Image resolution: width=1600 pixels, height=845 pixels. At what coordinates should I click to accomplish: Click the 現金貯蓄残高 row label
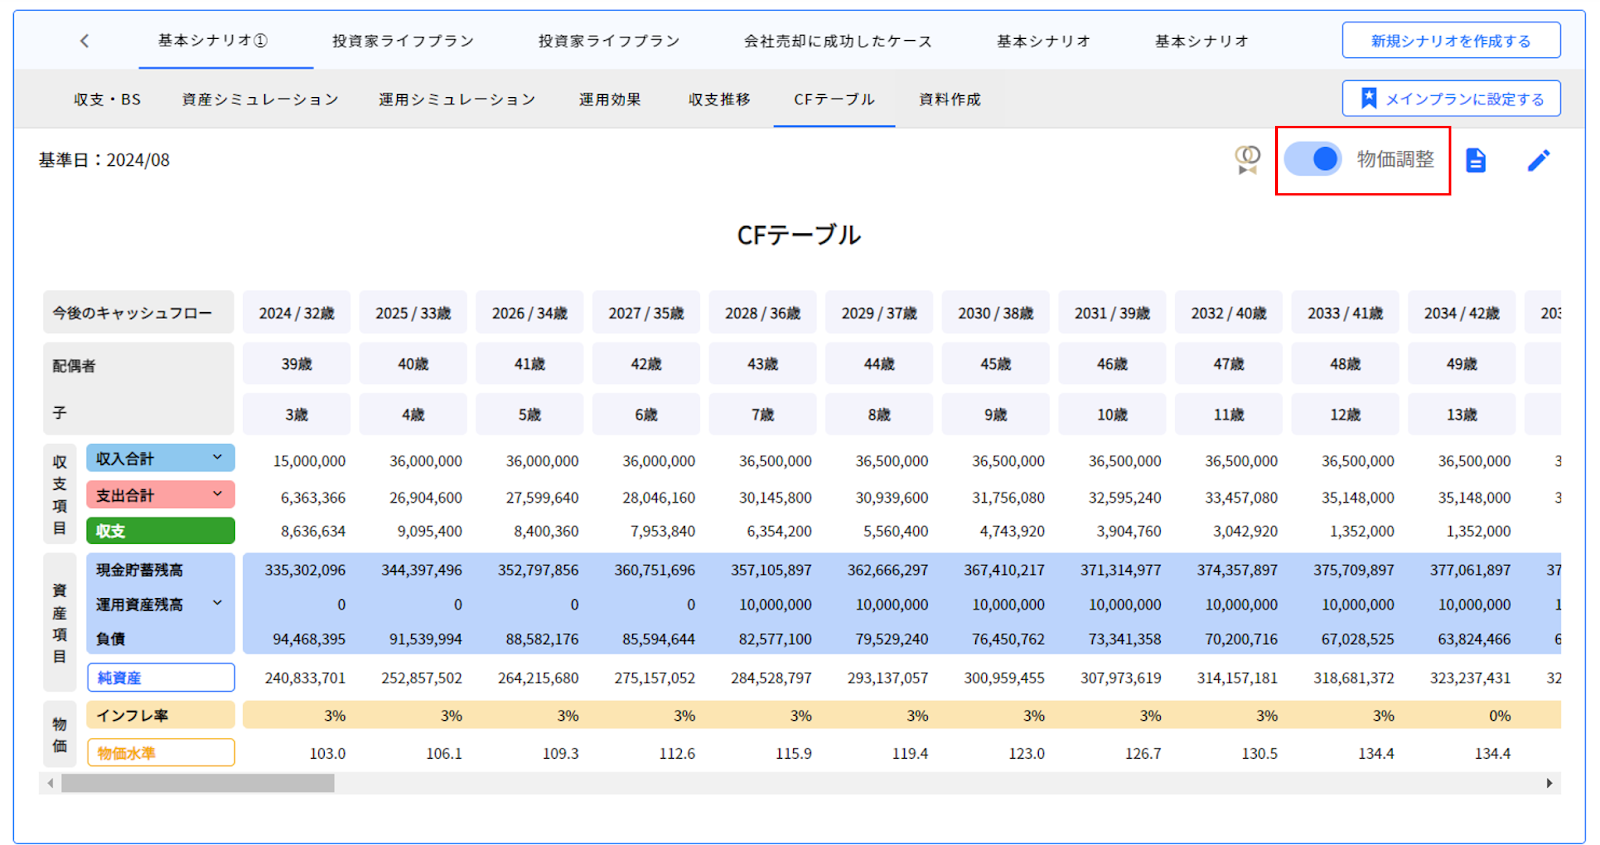click(x=139, y=570)
